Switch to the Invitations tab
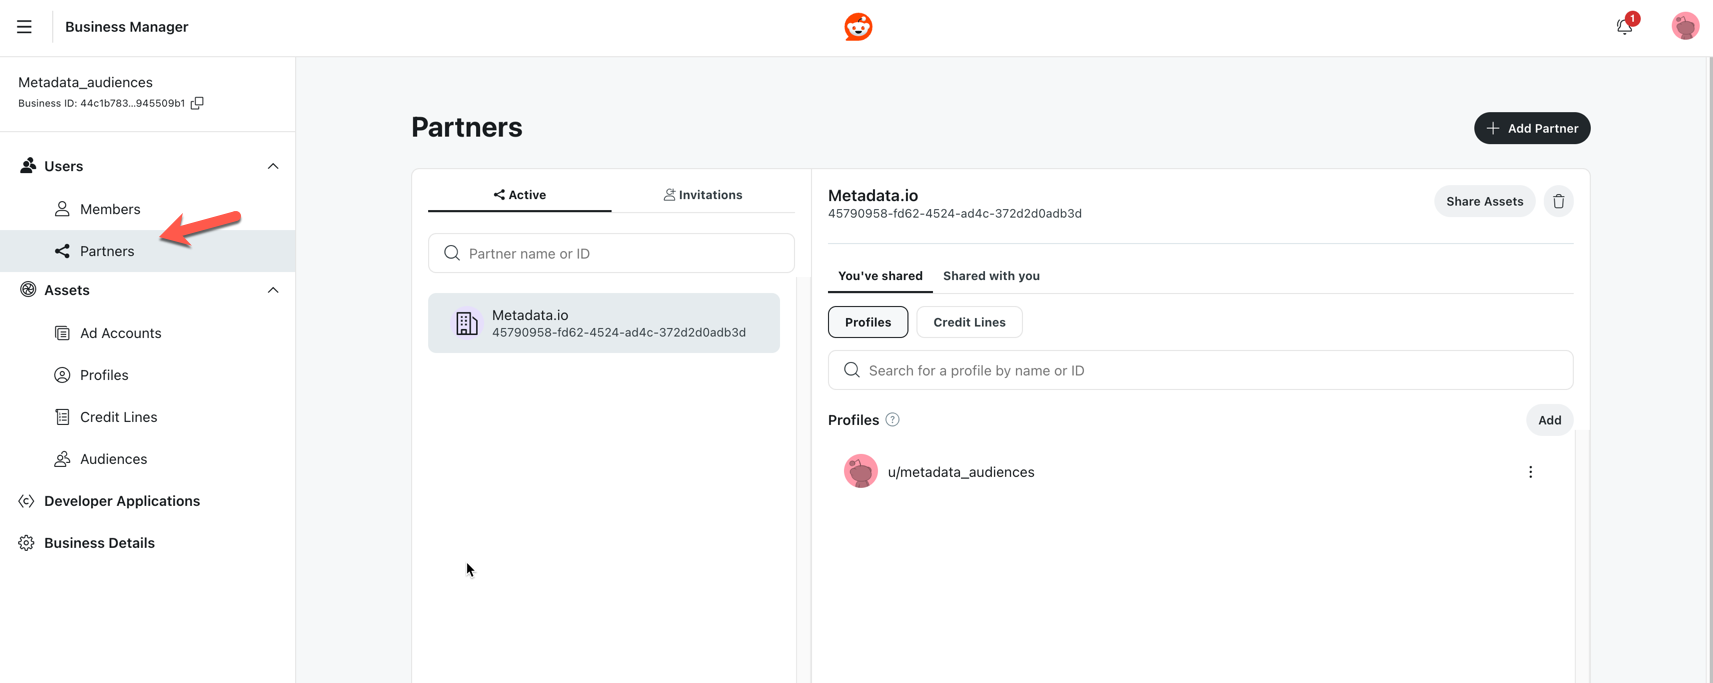 tap(703, 195)
